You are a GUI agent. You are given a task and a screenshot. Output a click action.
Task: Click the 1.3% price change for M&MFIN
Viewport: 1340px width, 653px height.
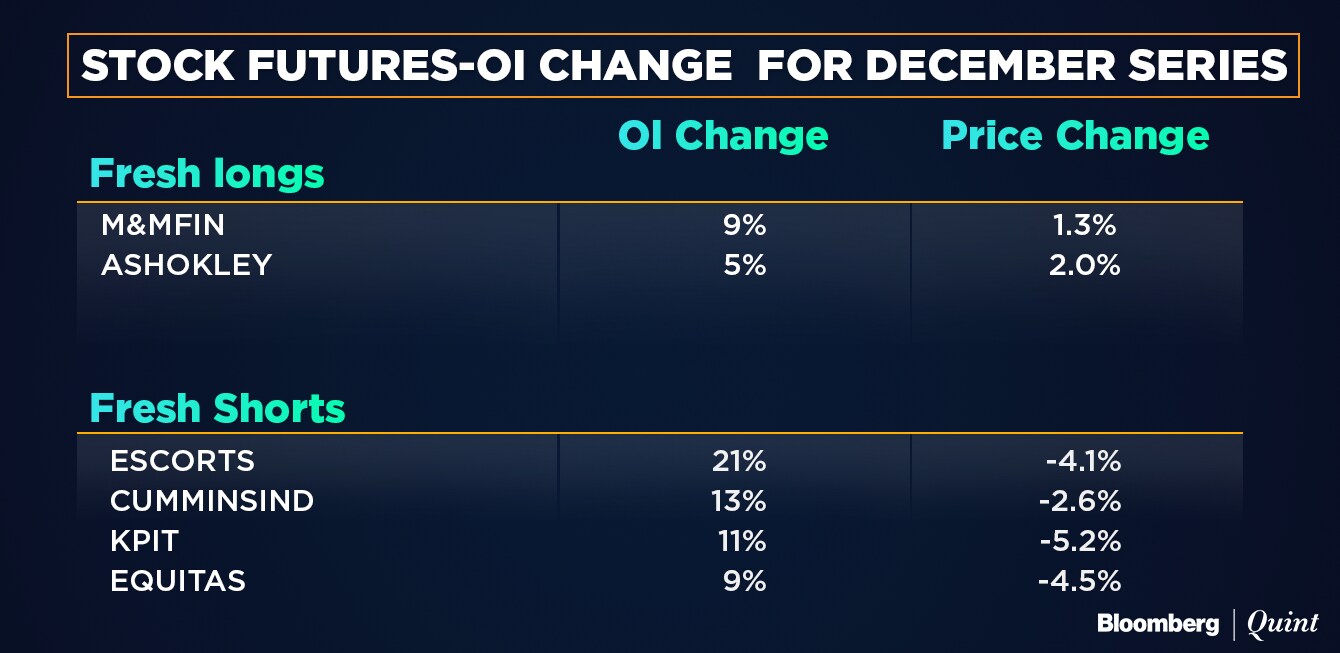point(1083,226)
